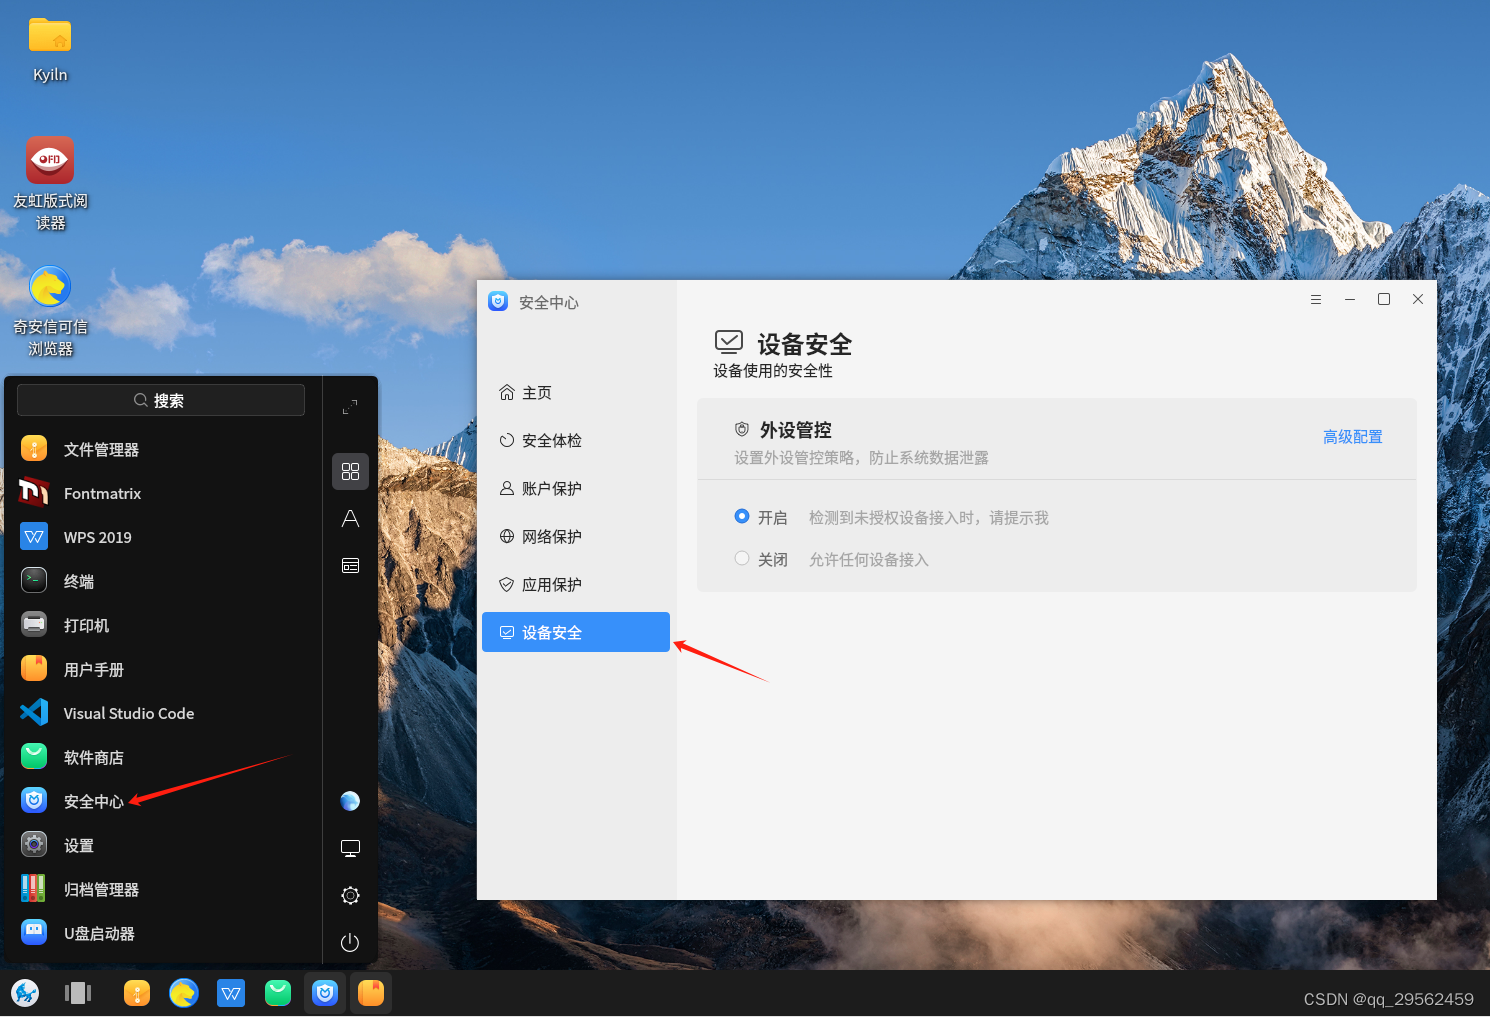This screenshot has height=1018, width=1490.
Task: Click 安全中心 shield icon on taskbar
Action: [325, 993]
